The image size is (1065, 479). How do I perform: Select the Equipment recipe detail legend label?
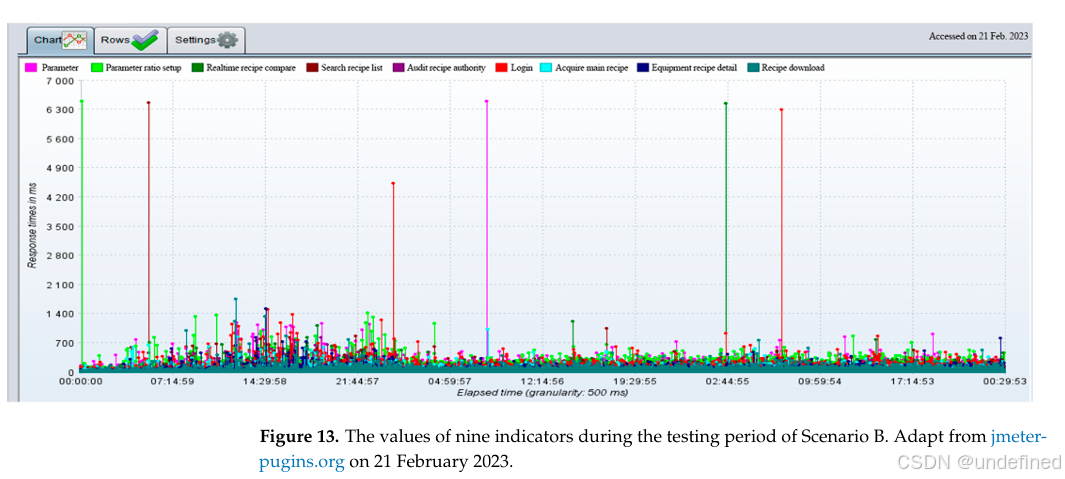693,68
